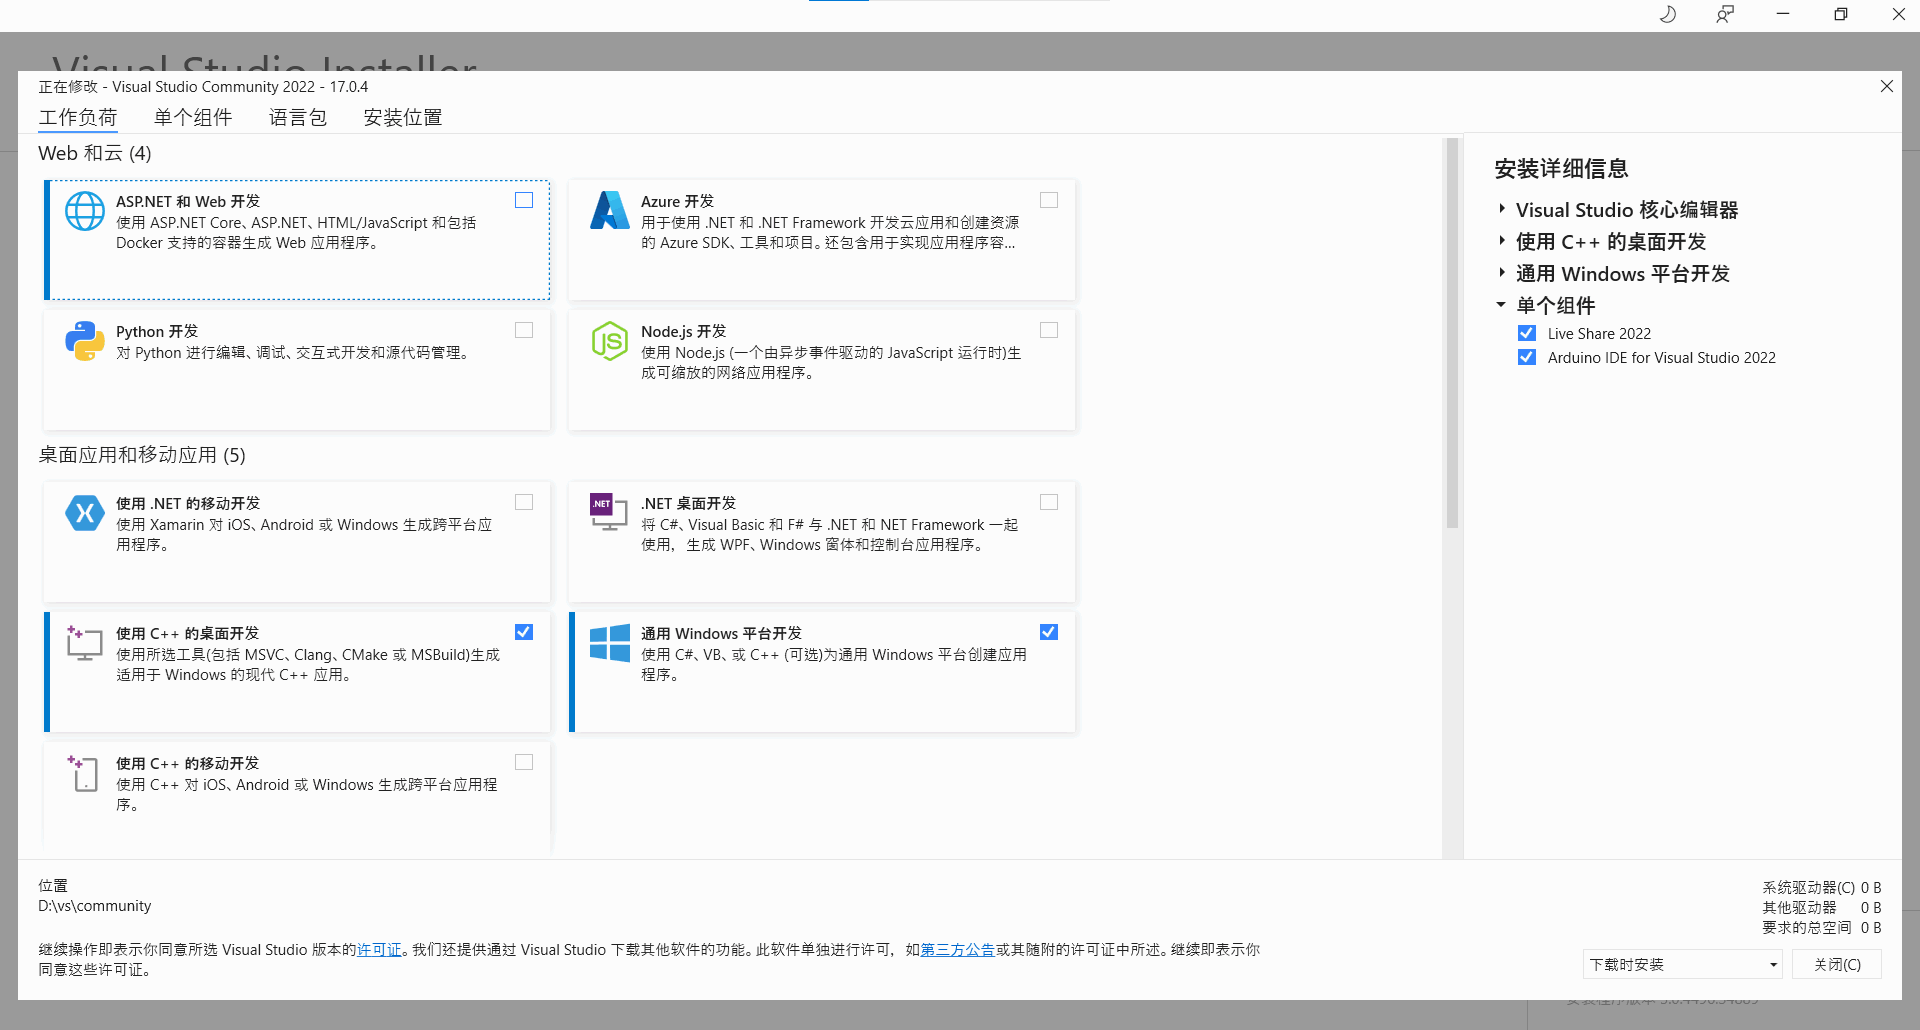1920x1030 pixels.
Task: Click the 安装详细信息 heading
Action: [x=1561, y=168]
